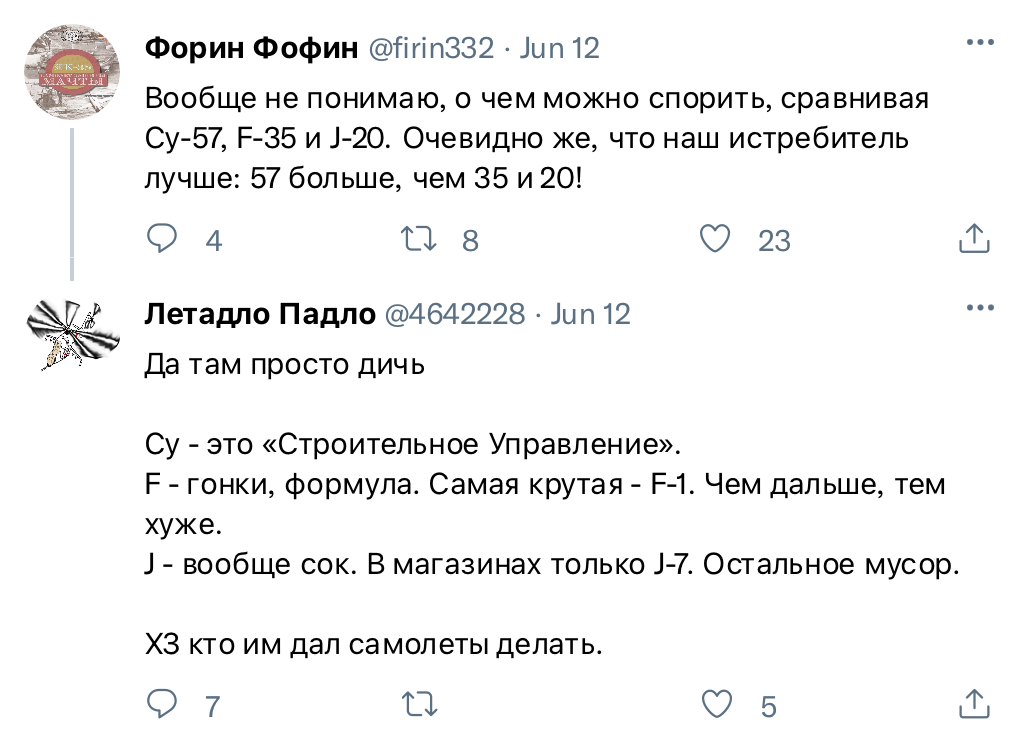Viewport: 1024px width, 748px height.
Task: Share Летадло Падло's tweet
Action: 974,704
